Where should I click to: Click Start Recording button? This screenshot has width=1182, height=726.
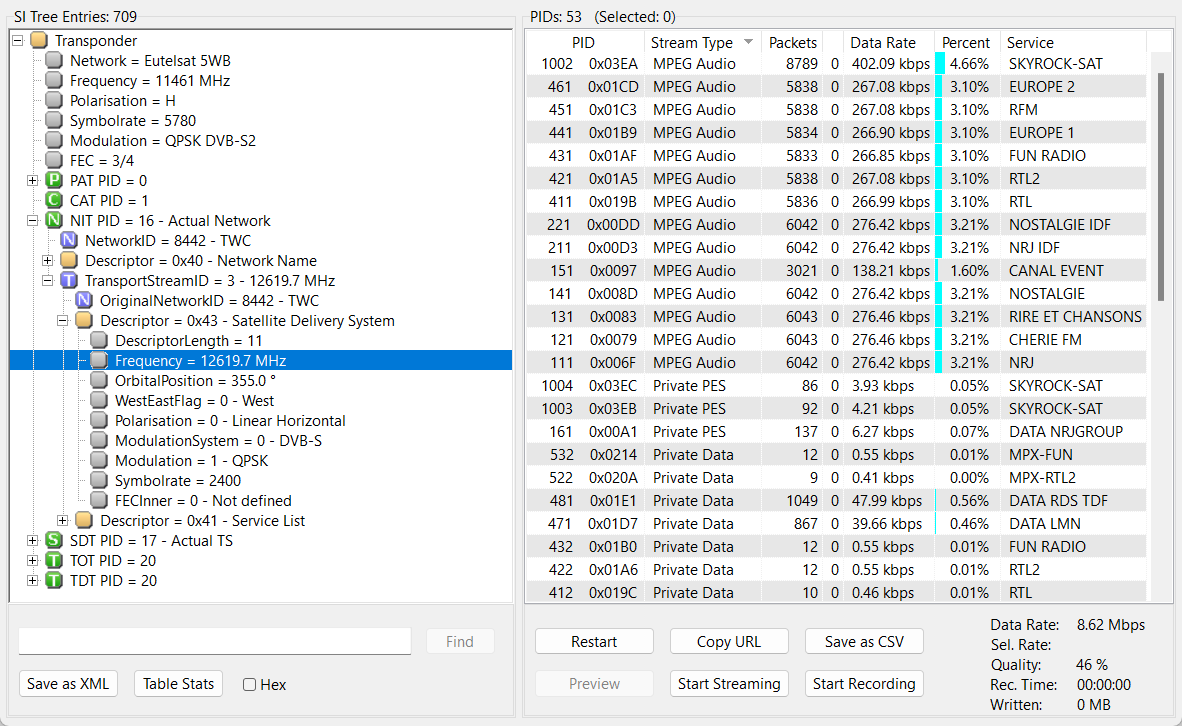pos(864,684)
